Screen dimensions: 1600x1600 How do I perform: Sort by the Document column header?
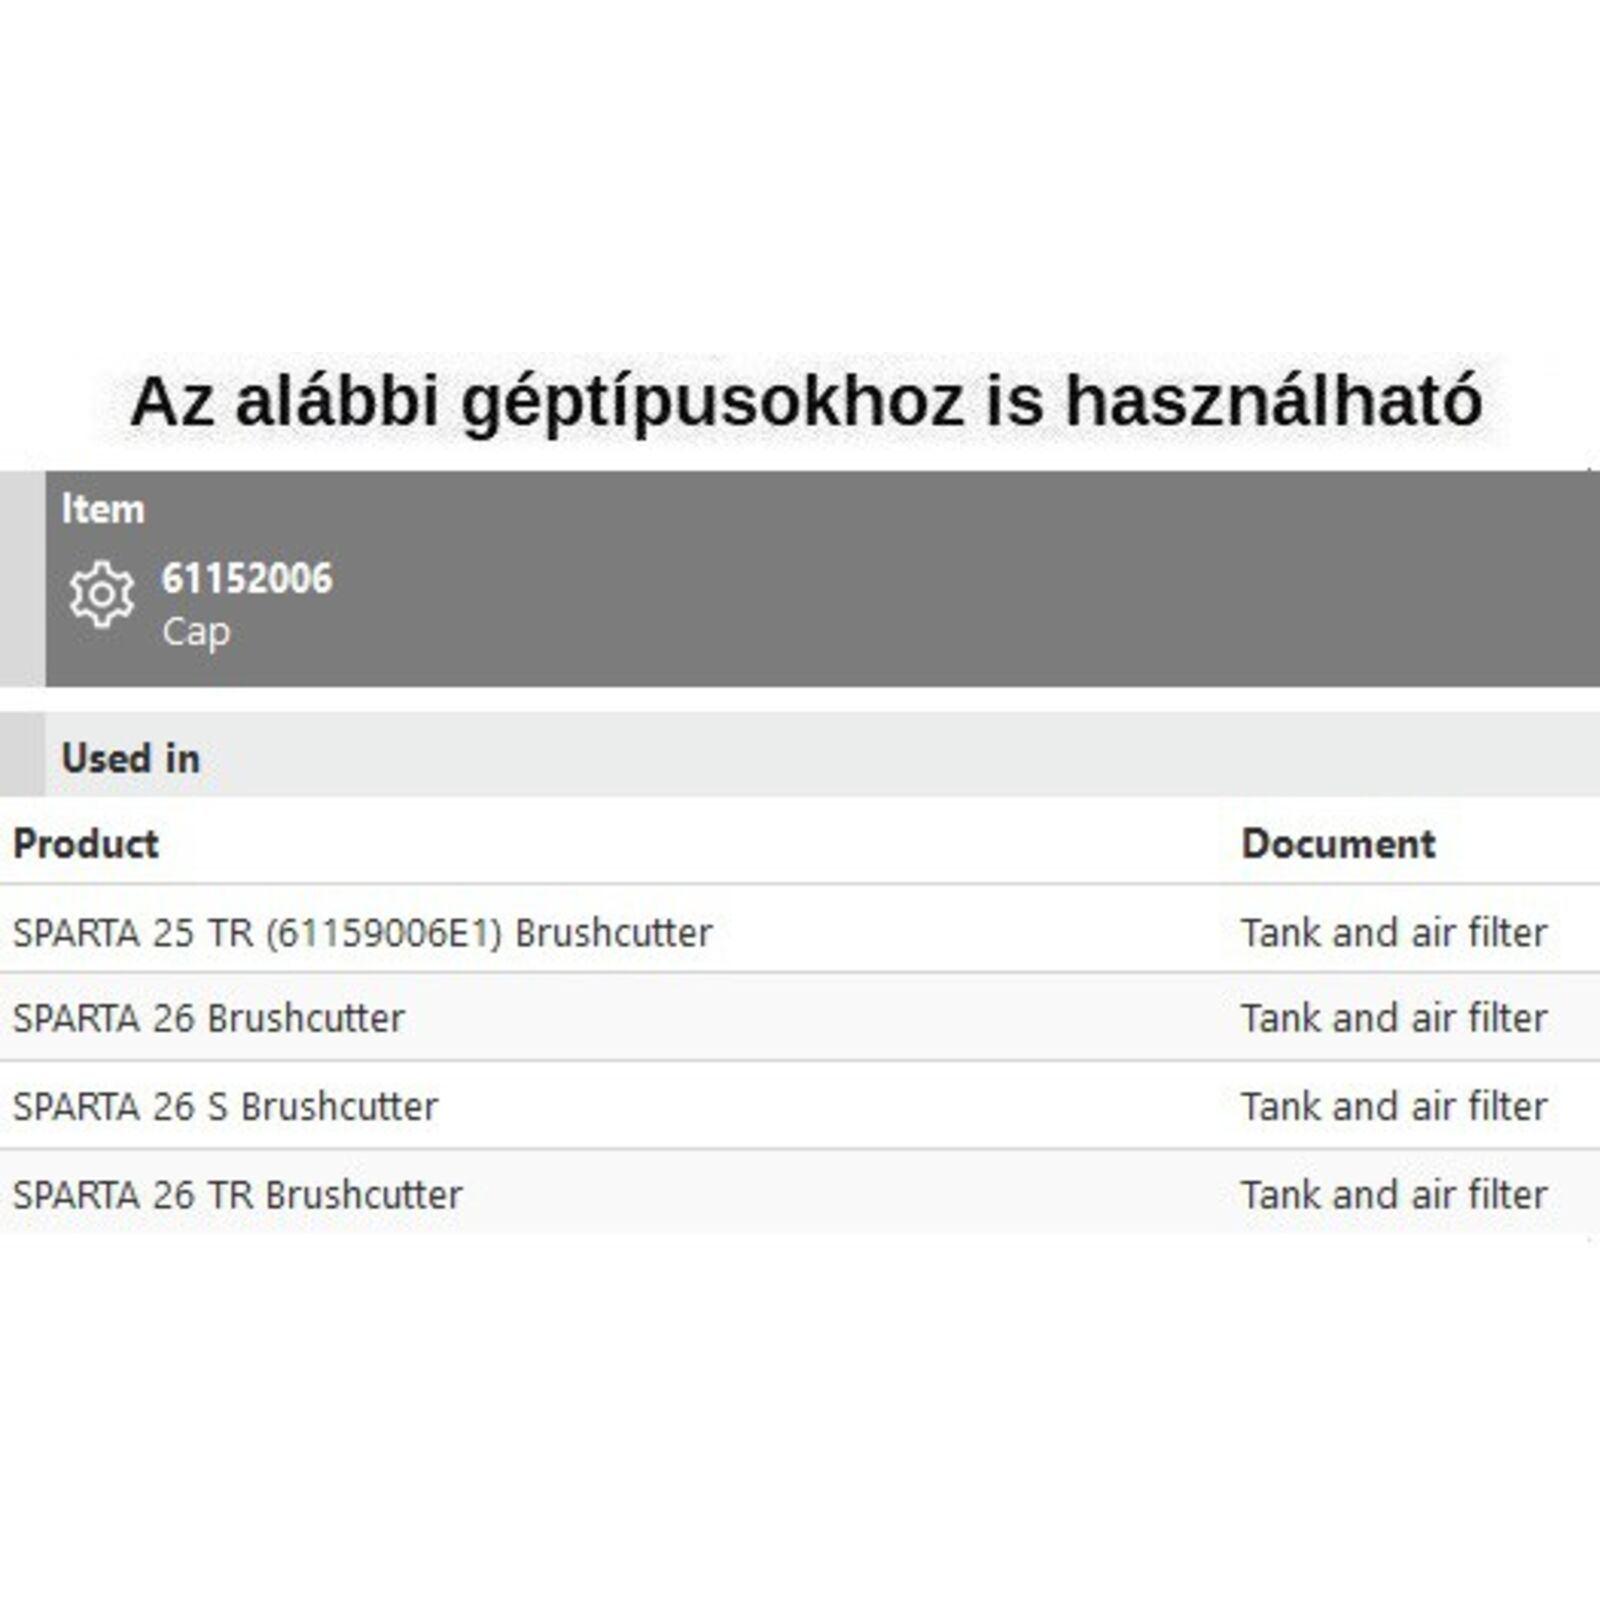1338,844
